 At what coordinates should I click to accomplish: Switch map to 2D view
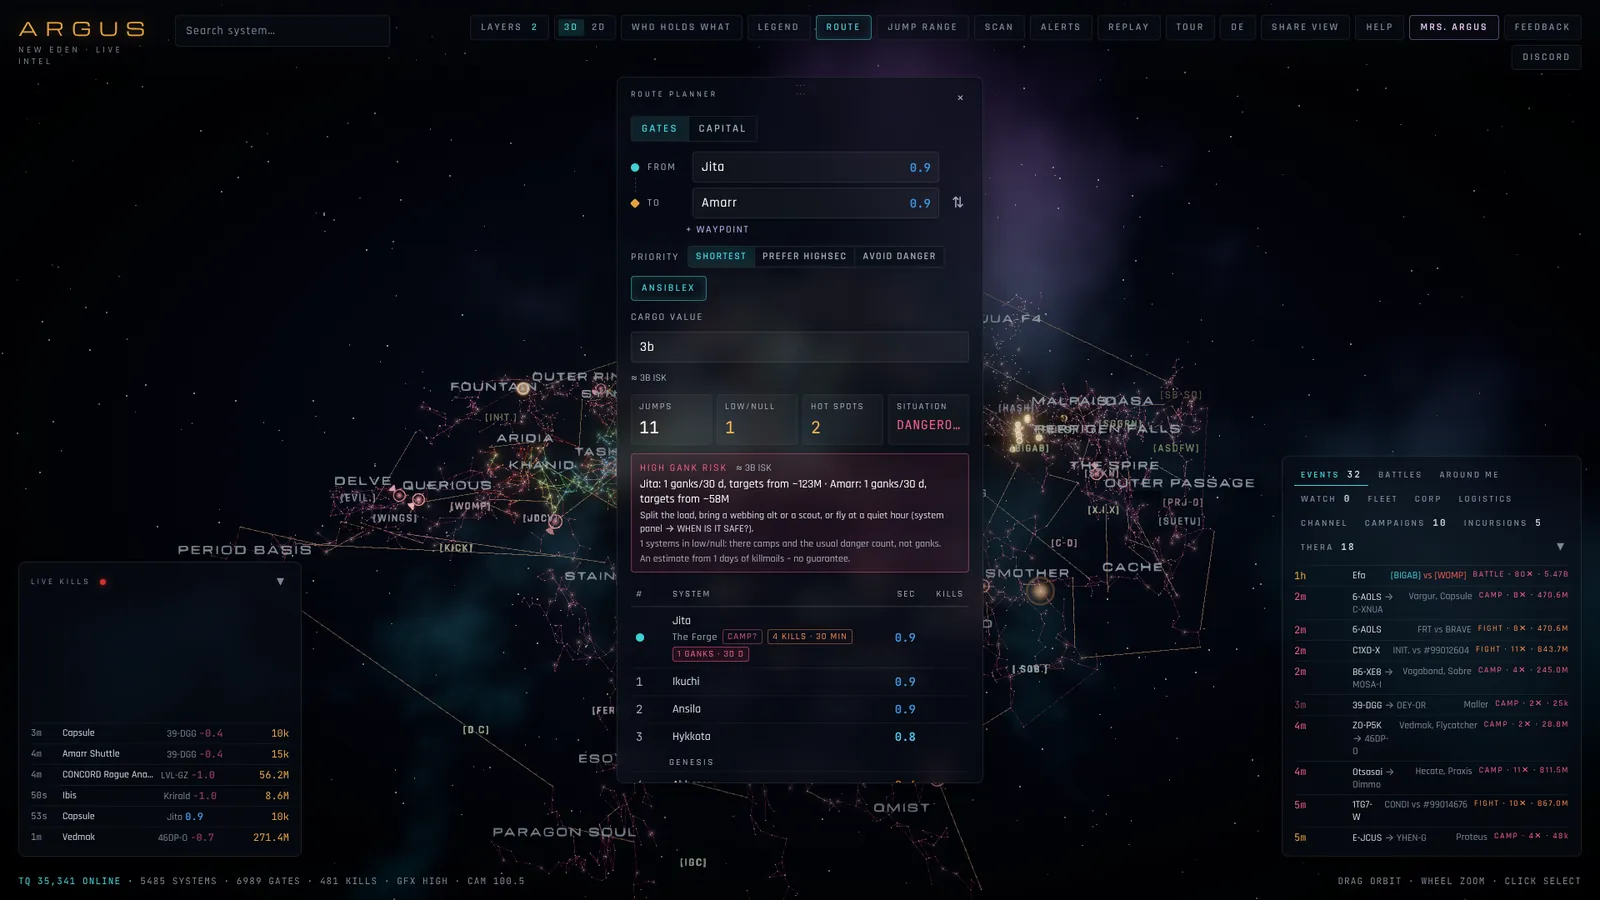(598, 27)
